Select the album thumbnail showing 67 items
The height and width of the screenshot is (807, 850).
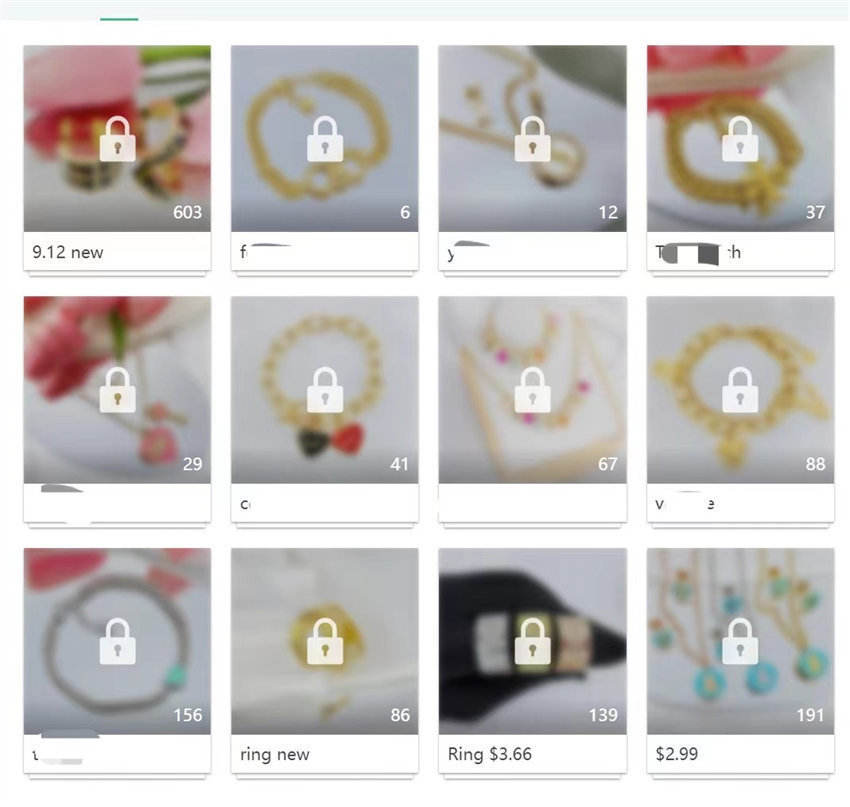[x=532, y=390]
